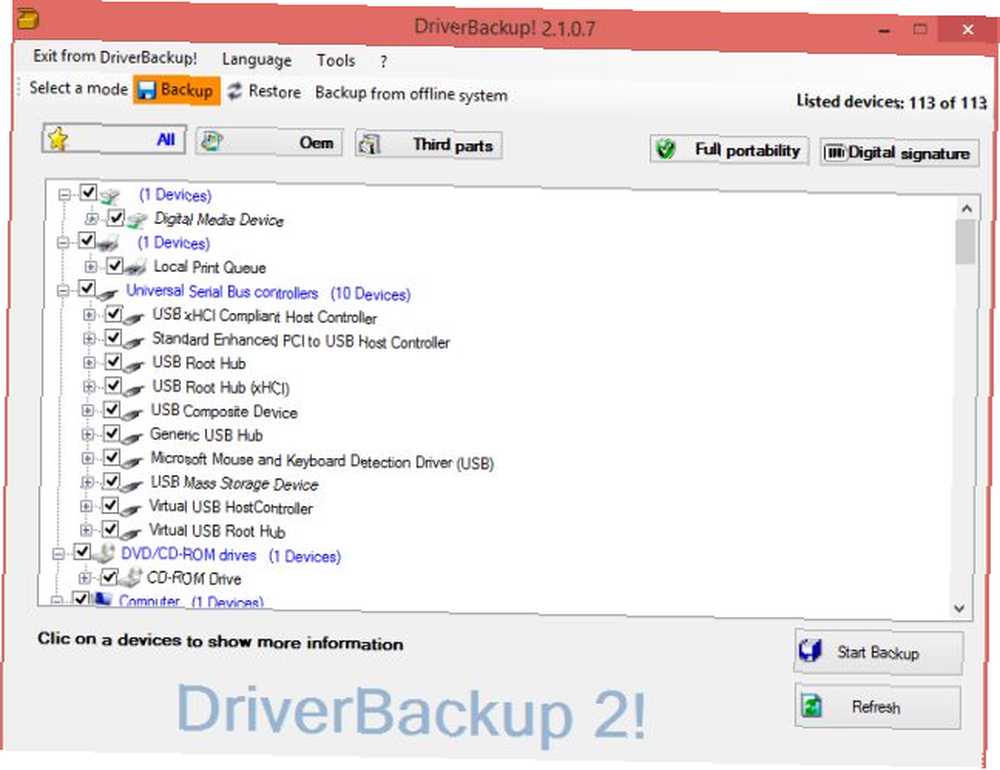Select the USB Root Hub (xHCI) row
Viewport: 1000px width, 770px height.
(x=221, y=387)
